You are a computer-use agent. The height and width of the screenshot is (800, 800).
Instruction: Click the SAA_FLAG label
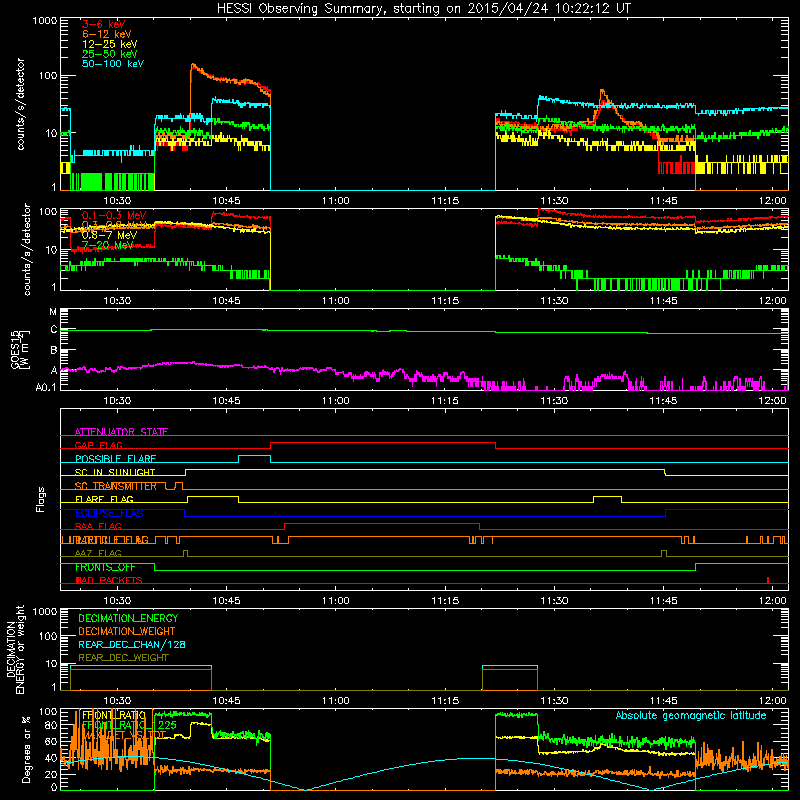pyautogui.click(x=98, y=527)
